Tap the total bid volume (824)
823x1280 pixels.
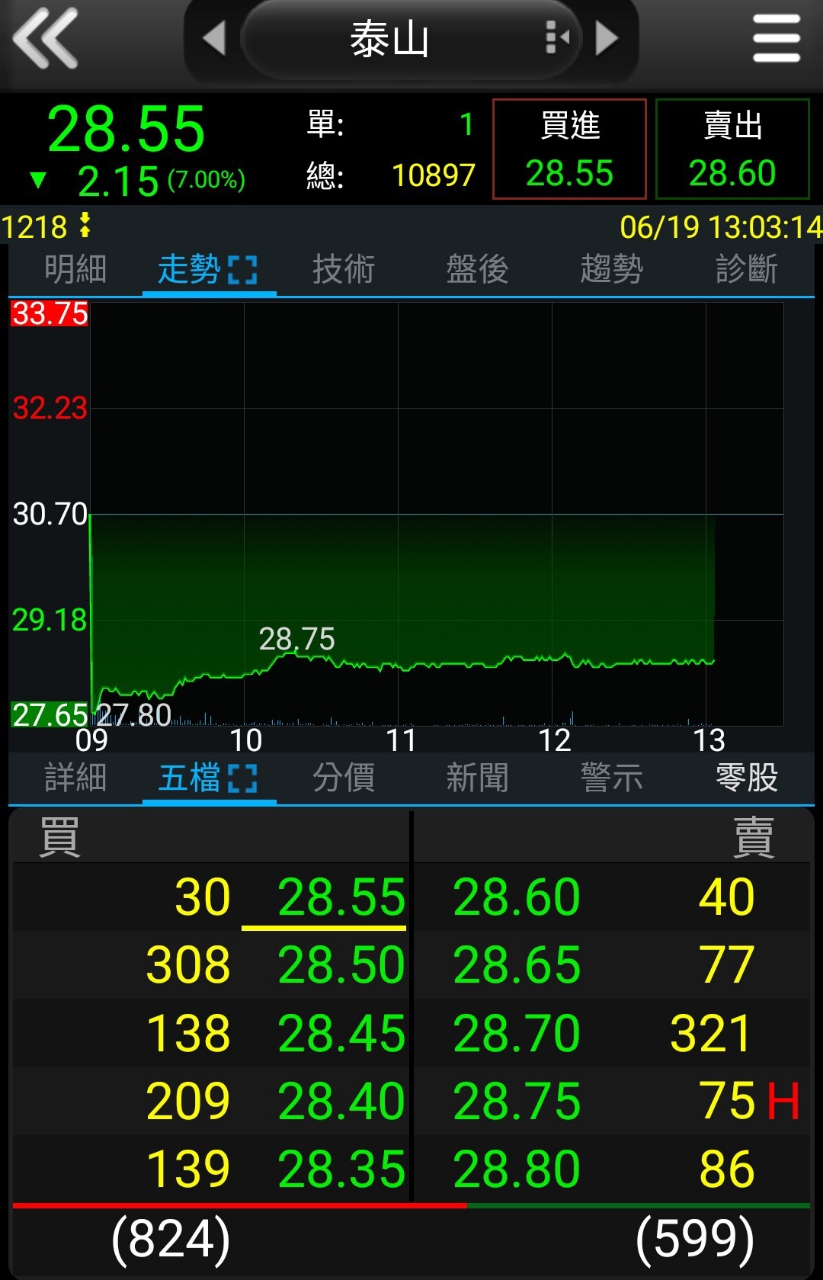point(171,1240)
